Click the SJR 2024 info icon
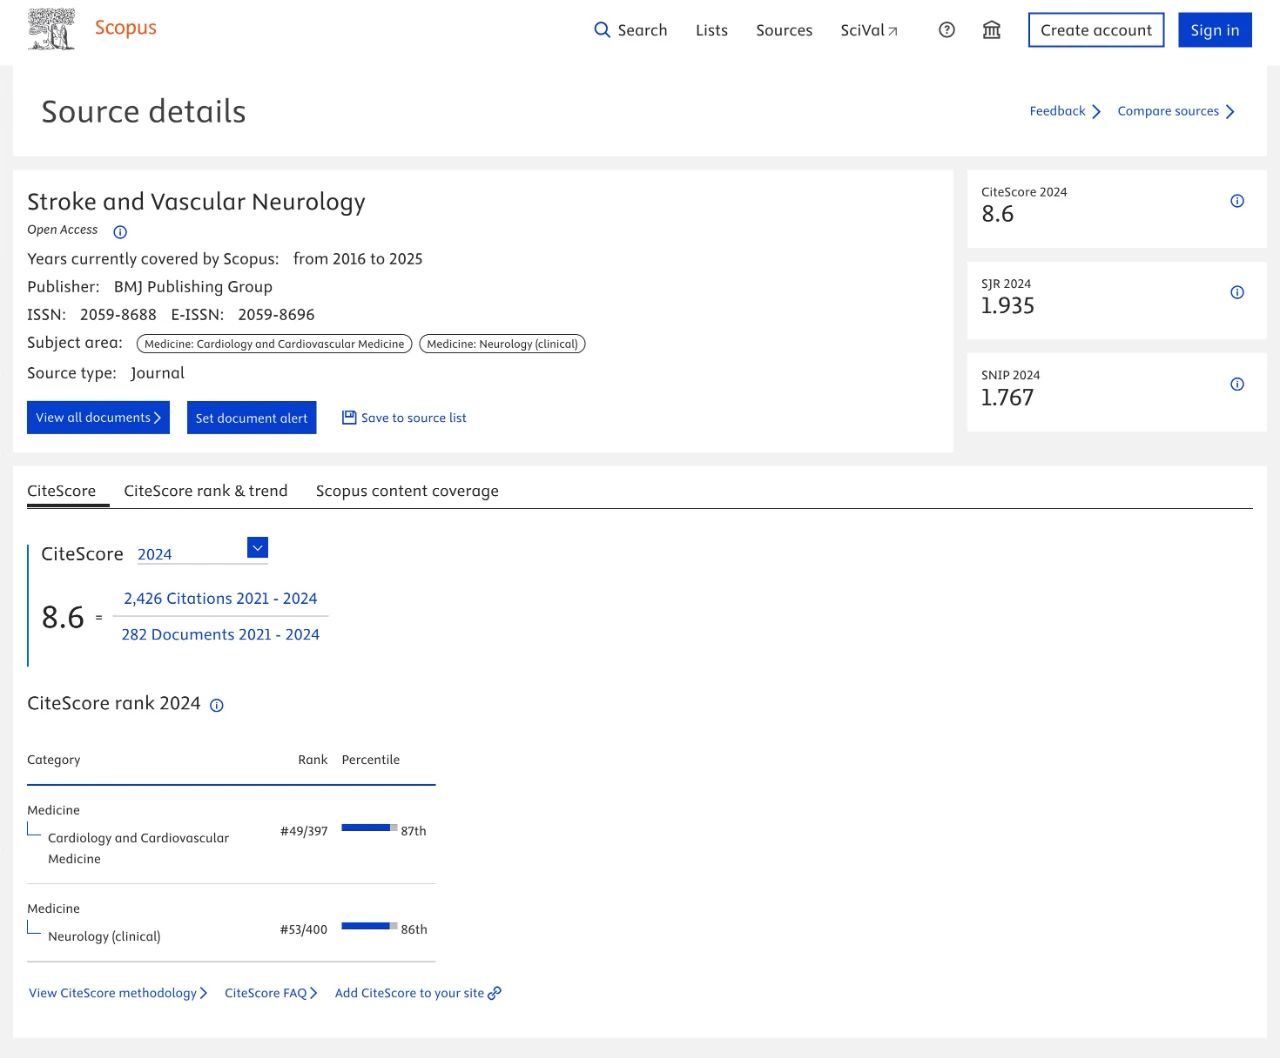The width and height of the screenshot is (1280, 1058). (1237, 293)
